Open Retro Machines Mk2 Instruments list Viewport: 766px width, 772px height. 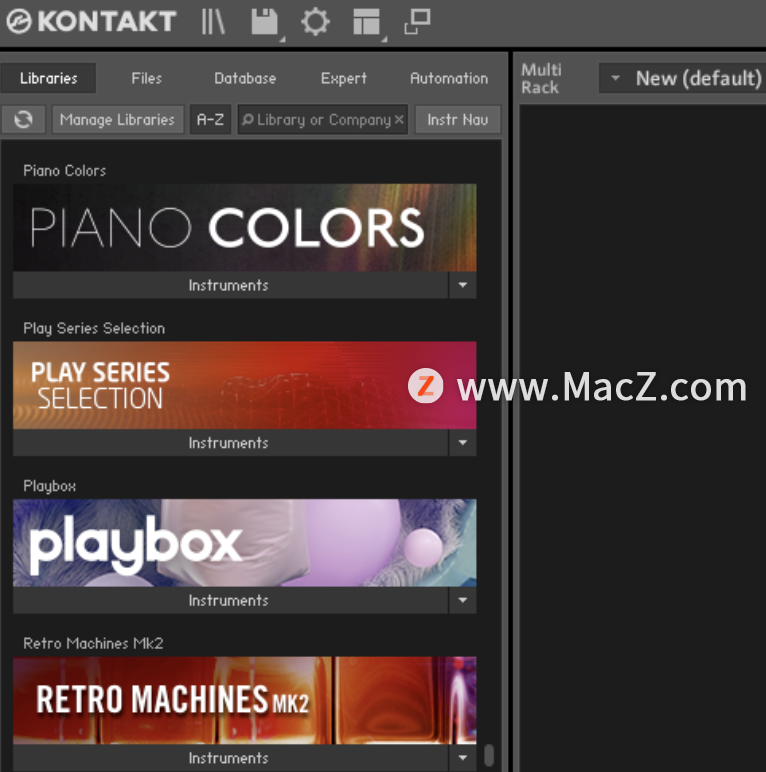pyautogui.click(x=230, y=758)
